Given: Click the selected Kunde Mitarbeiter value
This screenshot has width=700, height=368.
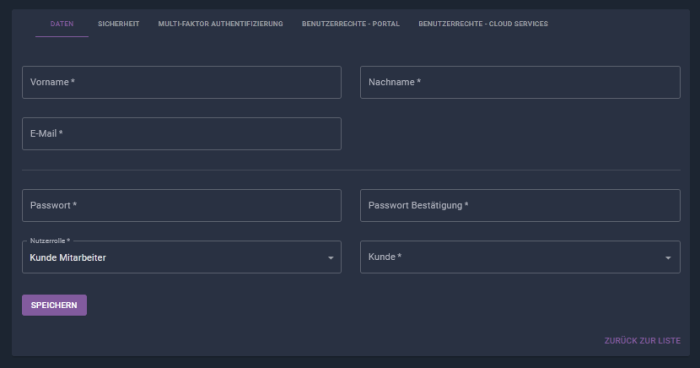Looking at the screenshot, I should tap(68, 258).
